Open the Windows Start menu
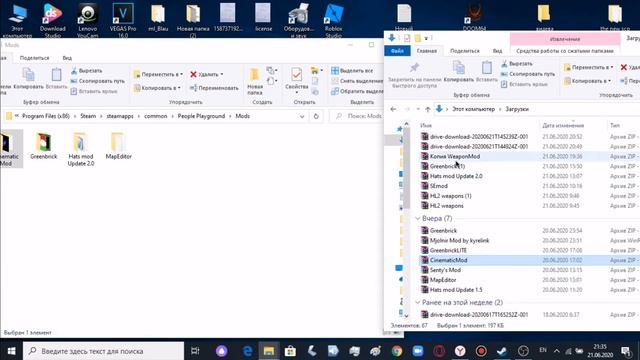The image size is (640, 360). 11,351
